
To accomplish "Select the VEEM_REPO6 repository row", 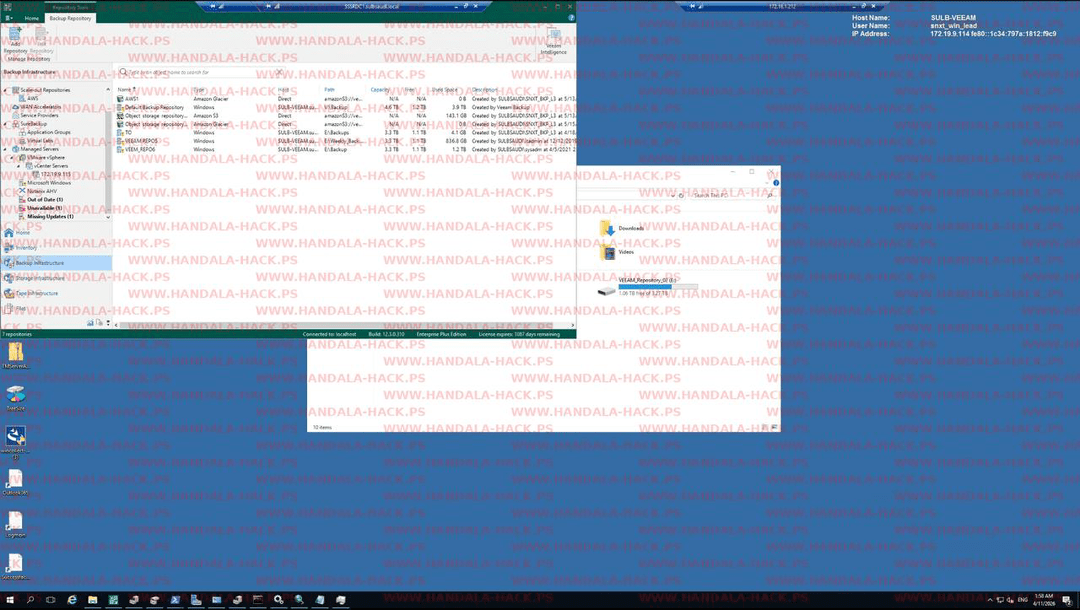I will coord(344,149).
